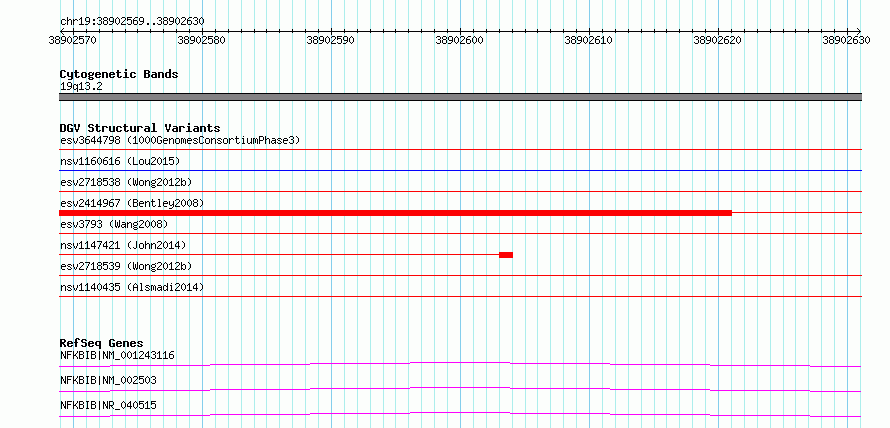Select ruler tick 38902620
Image resolution: width=890 pixels, height=428 pixels.
tap(717, 40)
